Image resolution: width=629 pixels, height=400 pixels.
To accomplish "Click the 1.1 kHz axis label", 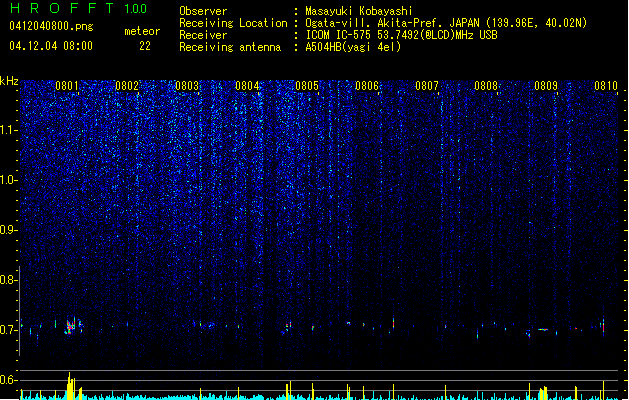I will tap(9, 130).
